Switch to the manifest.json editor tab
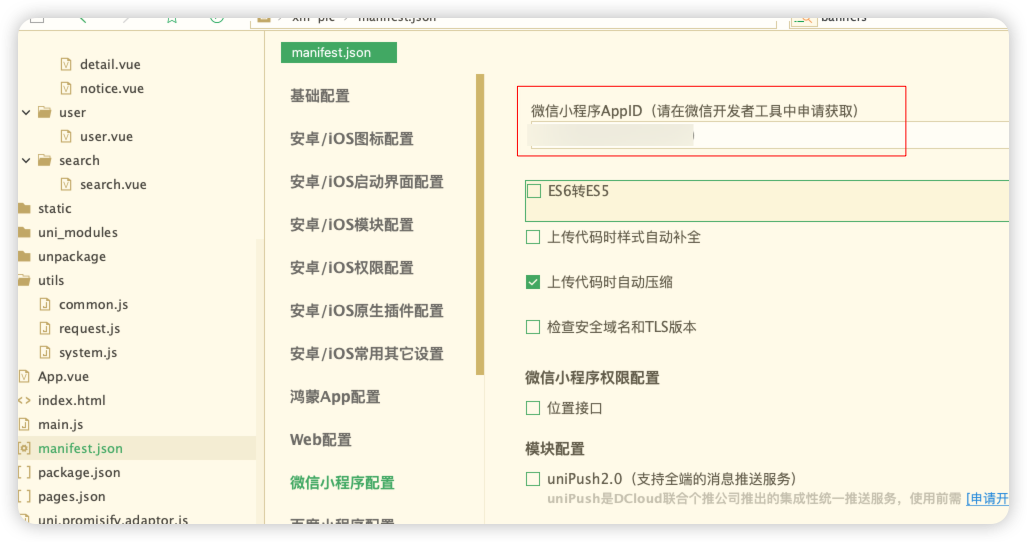This screenshot has height=542, width=1027. [x=339, y=52]
